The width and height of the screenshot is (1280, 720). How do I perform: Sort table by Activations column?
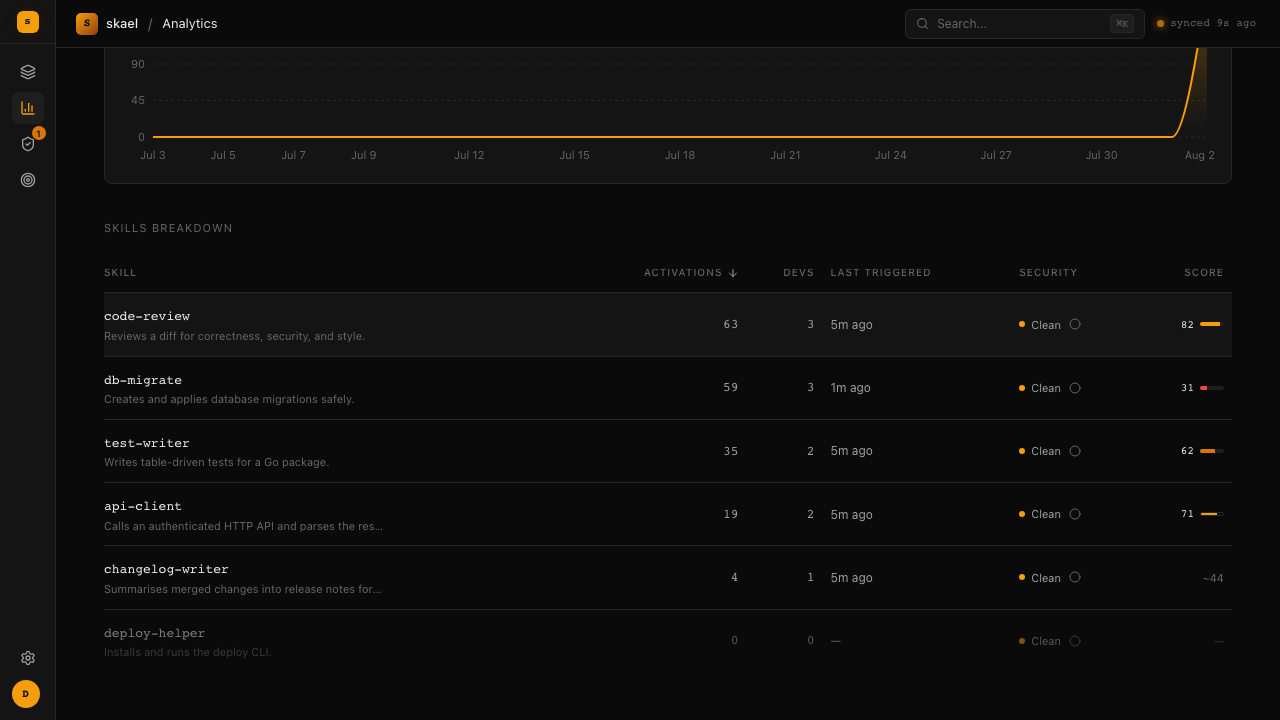point(691,273)
